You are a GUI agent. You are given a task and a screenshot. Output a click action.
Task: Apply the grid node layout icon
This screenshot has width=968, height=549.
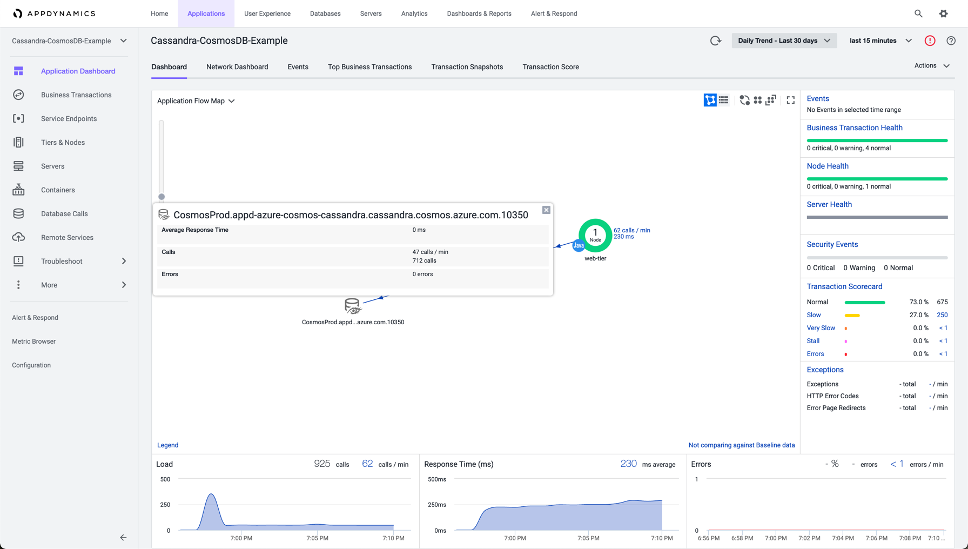757,100
